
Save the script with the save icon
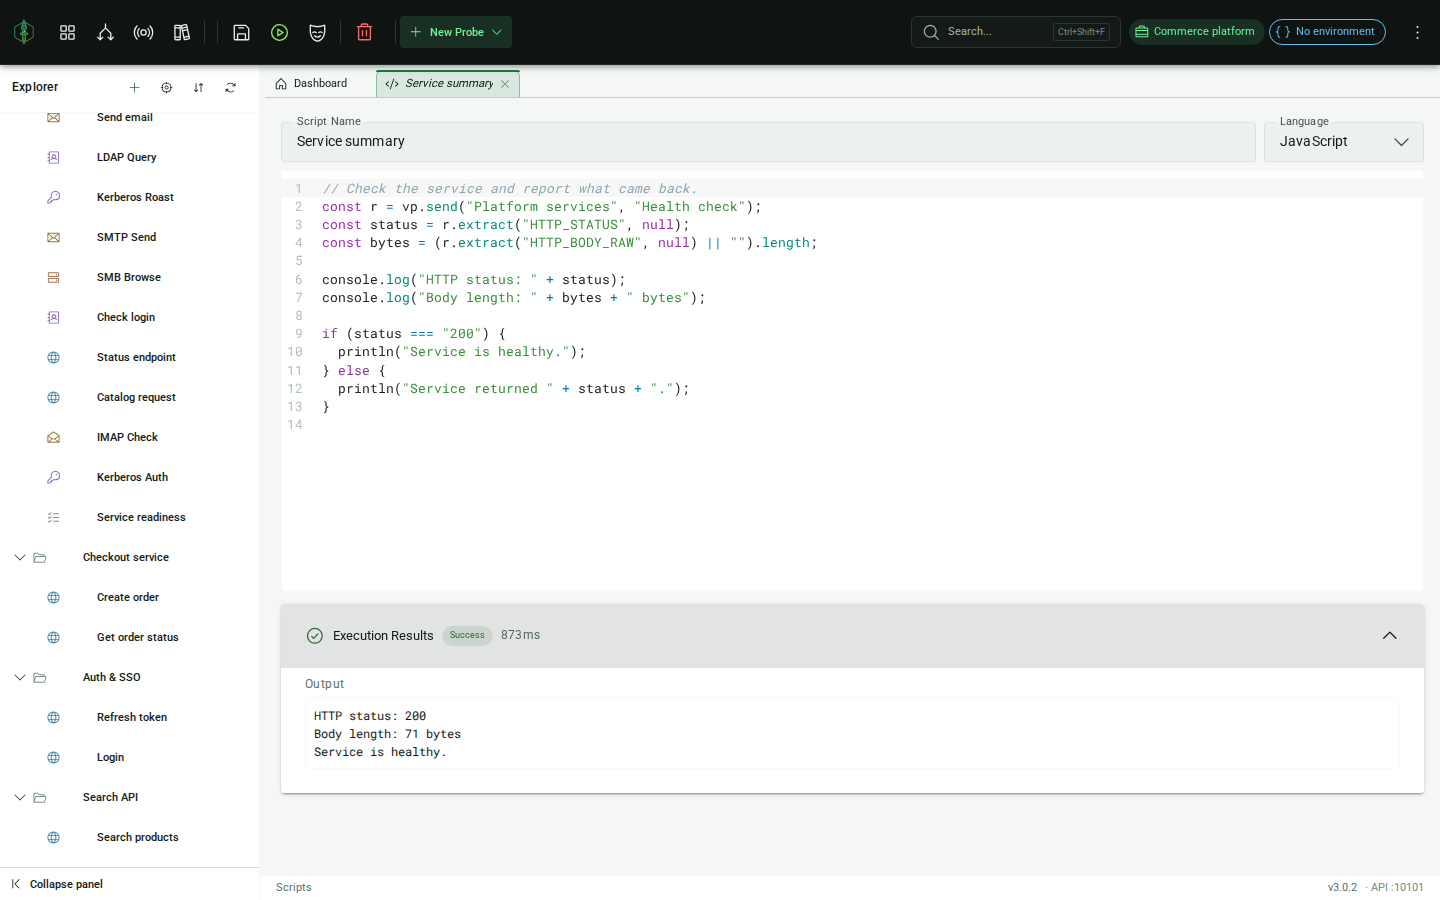241,32
